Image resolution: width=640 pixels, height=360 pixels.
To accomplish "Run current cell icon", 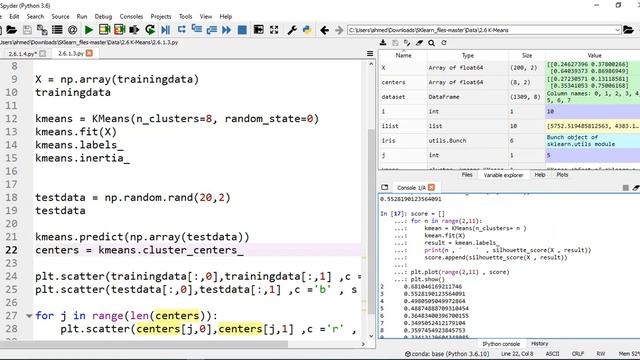I will 104,29.
